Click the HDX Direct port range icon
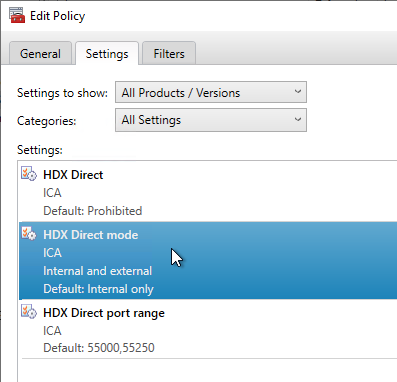This screenshot has width=397, height=382. click(29, 312)
